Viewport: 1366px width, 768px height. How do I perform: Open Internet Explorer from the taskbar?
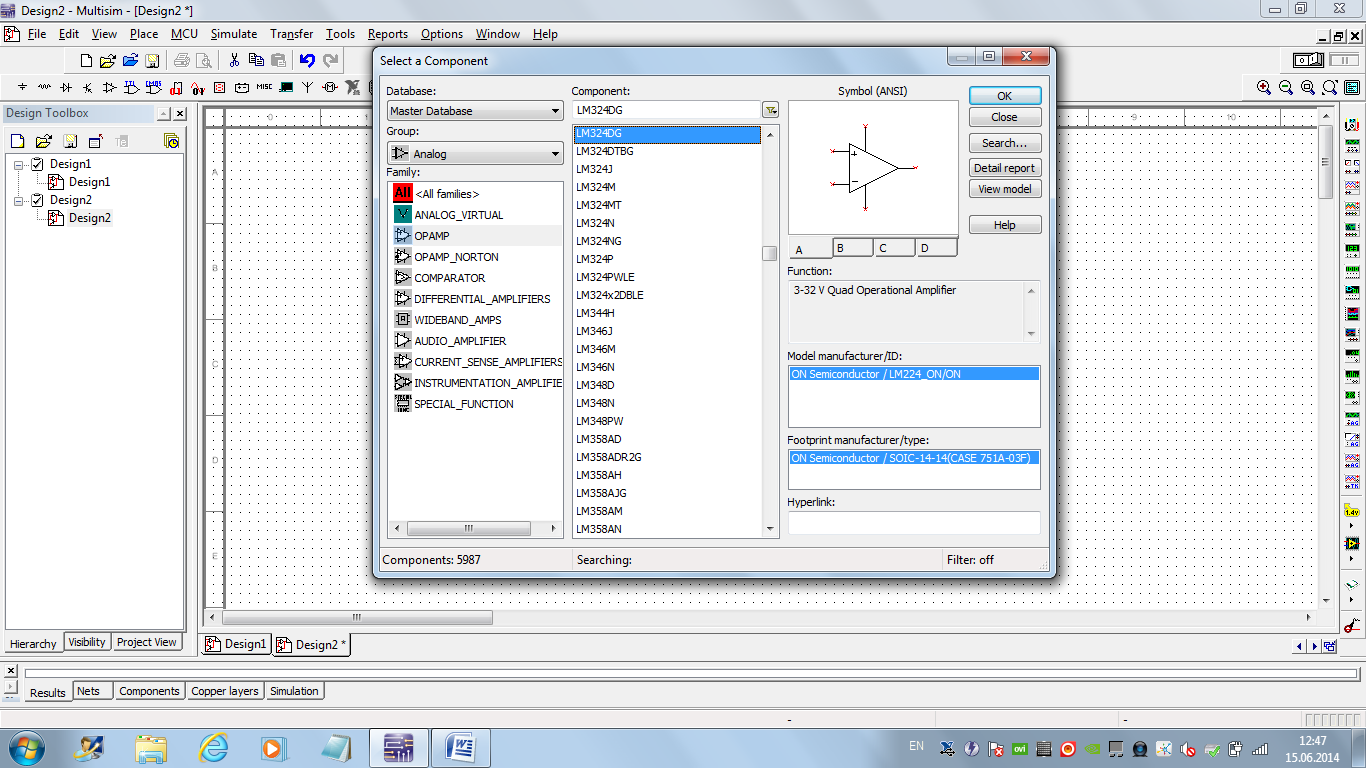[x=213, y=747]
